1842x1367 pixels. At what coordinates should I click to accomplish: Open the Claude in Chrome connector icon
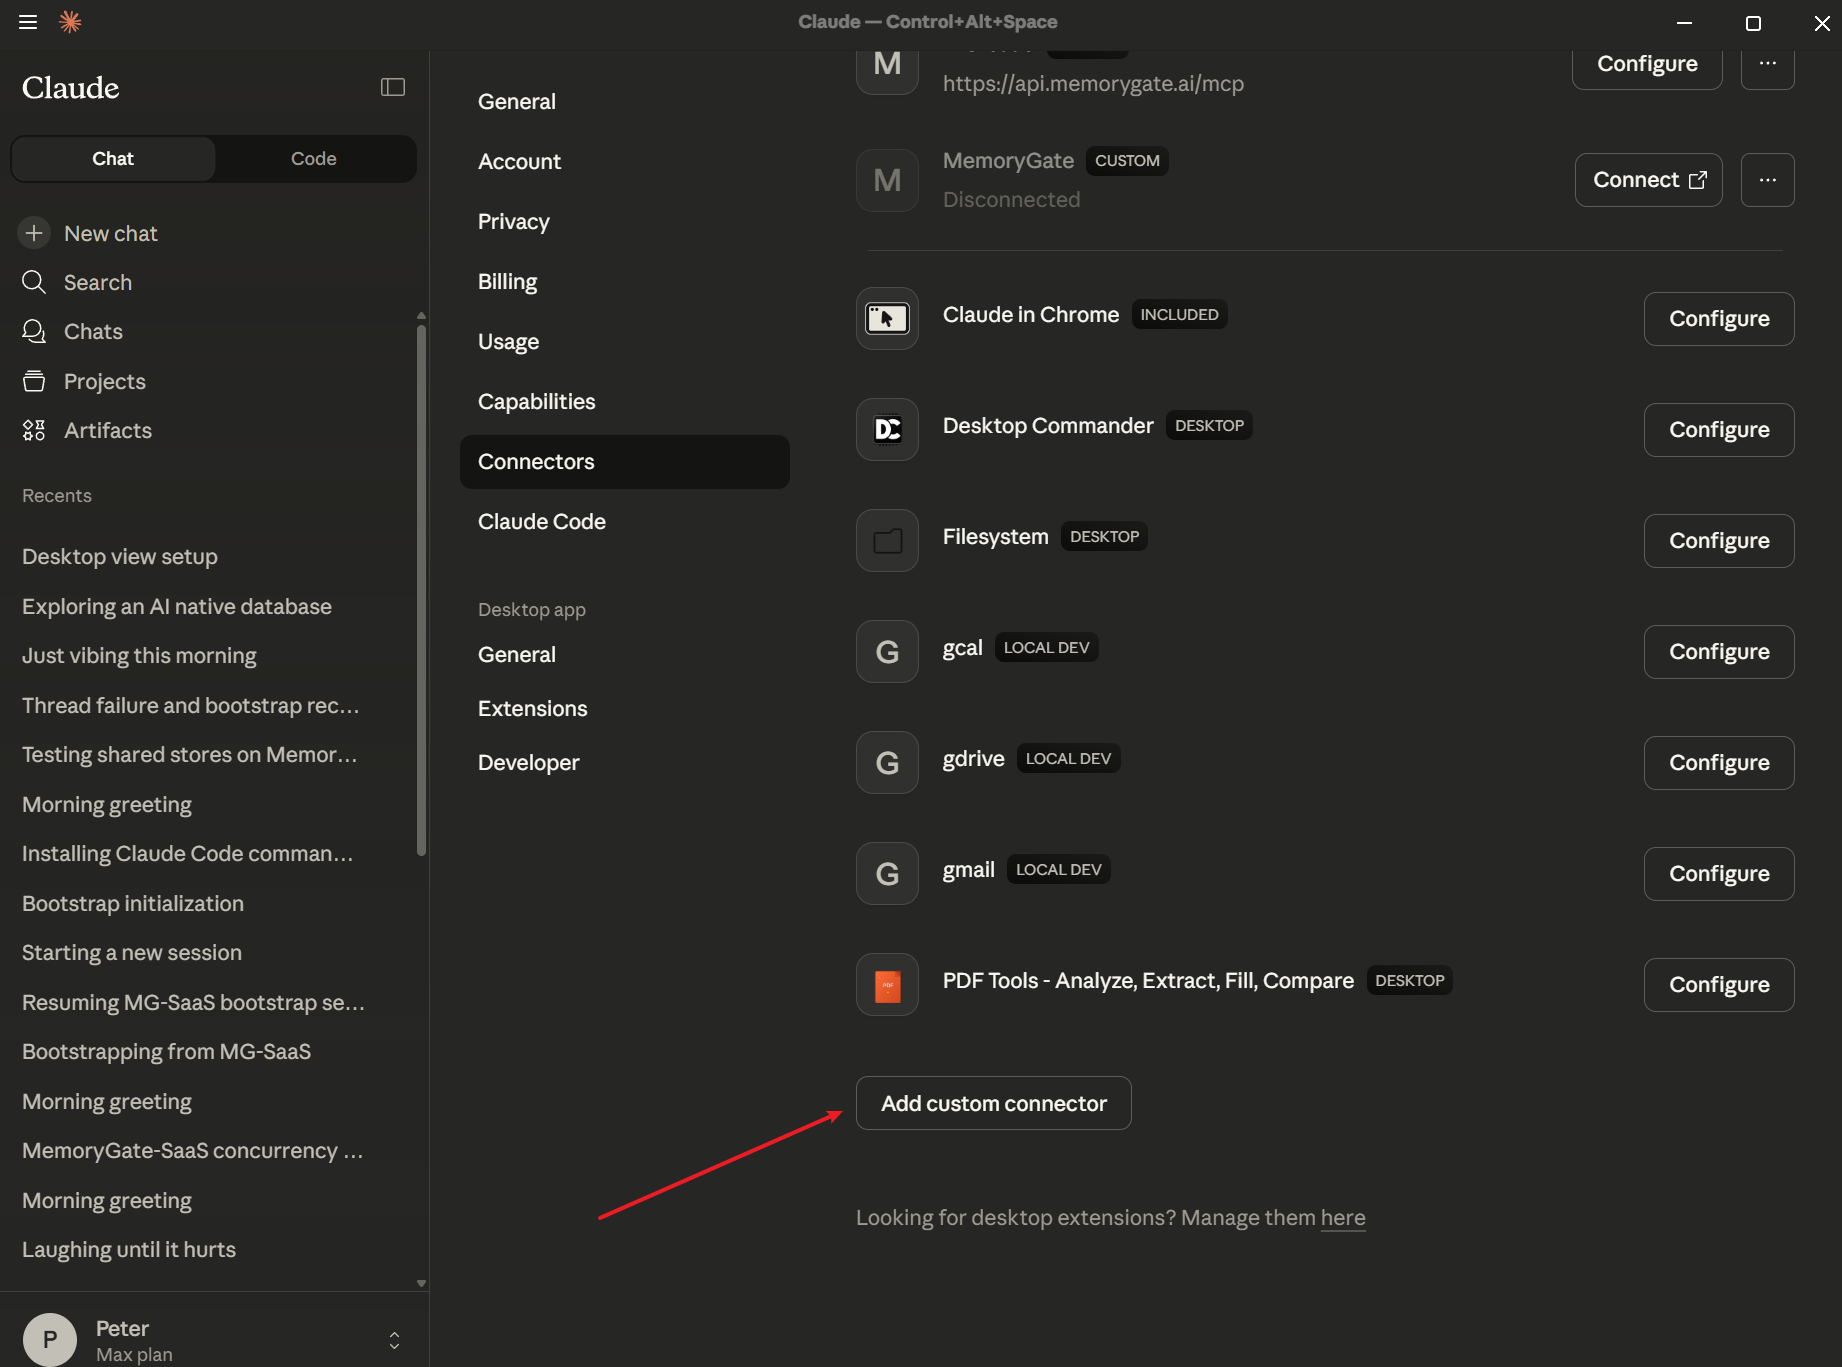886,318
